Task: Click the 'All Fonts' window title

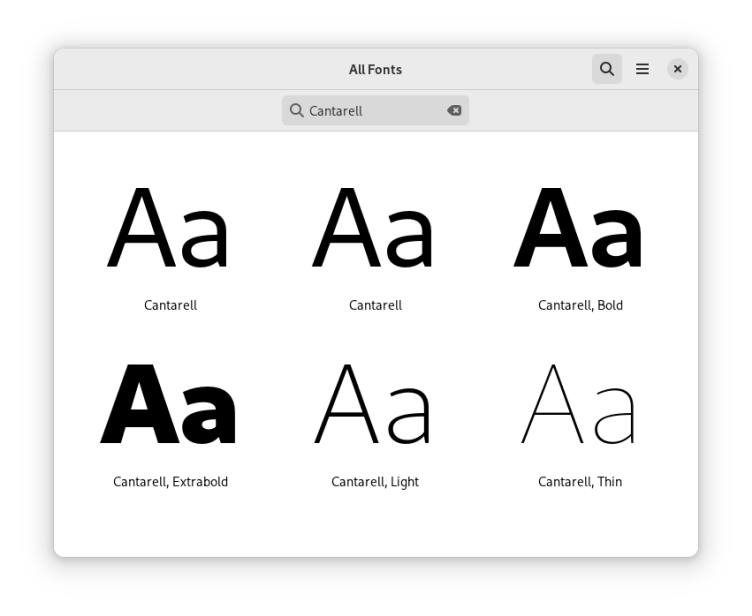Action: [375, 69]
